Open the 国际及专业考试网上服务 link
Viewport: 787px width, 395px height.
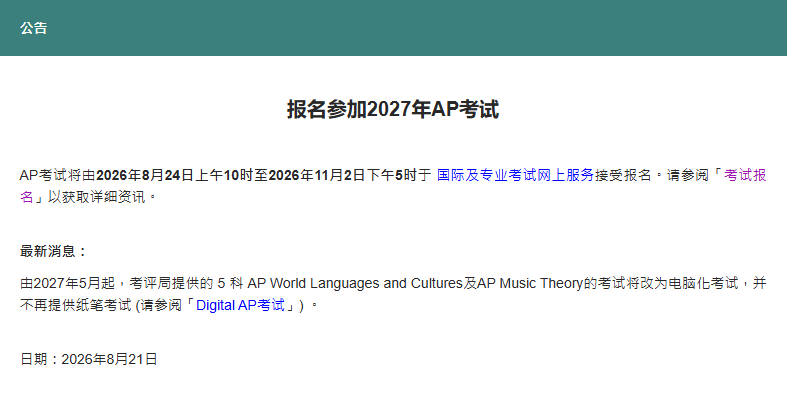[515, 175]
